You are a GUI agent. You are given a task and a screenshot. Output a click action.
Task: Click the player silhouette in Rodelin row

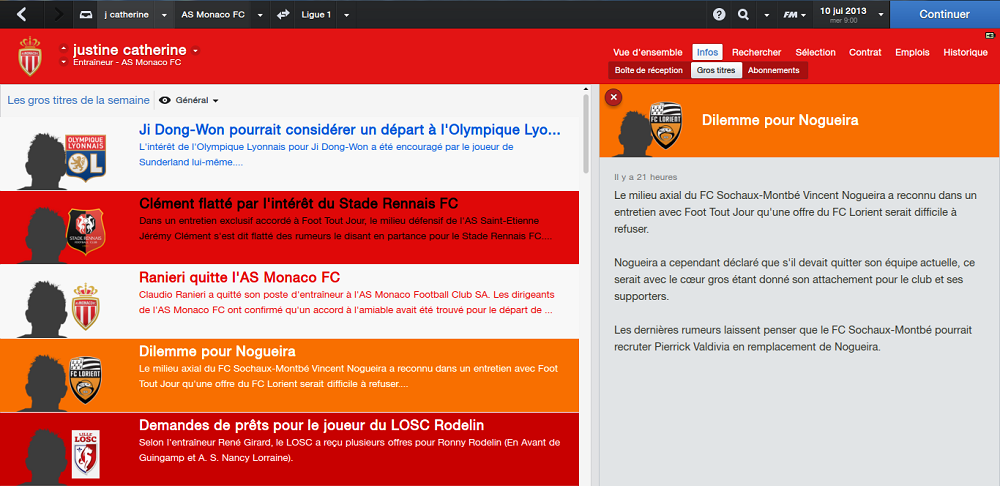(42, 456)
